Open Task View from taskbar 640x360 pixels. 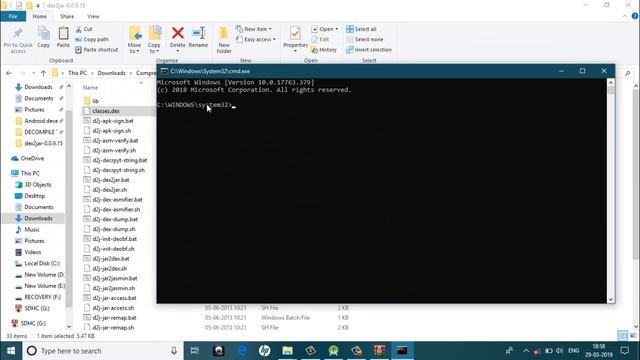point(195,351)
